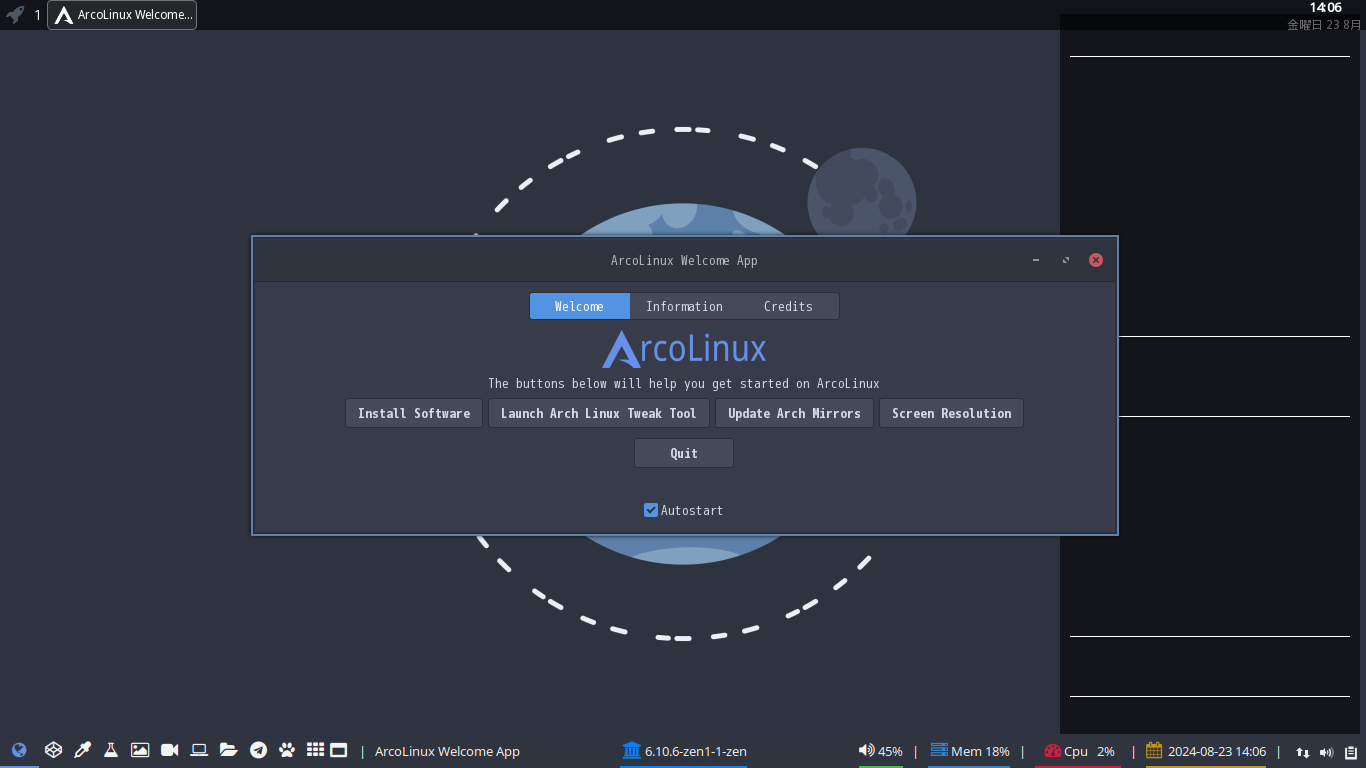Open the flask icon in taskbar

[x=111, y=750]
